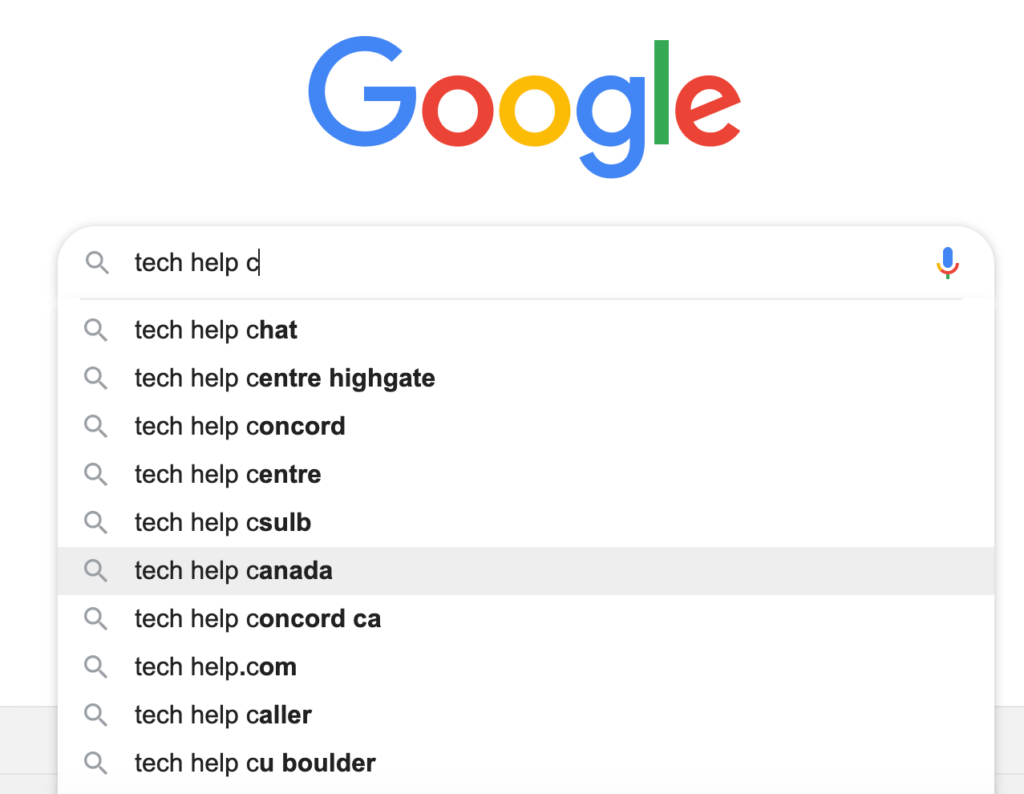The image size is (1024, 794).
Task: Click the search icon next to 'tech help.com'
Action: click(x=96, y=667)
